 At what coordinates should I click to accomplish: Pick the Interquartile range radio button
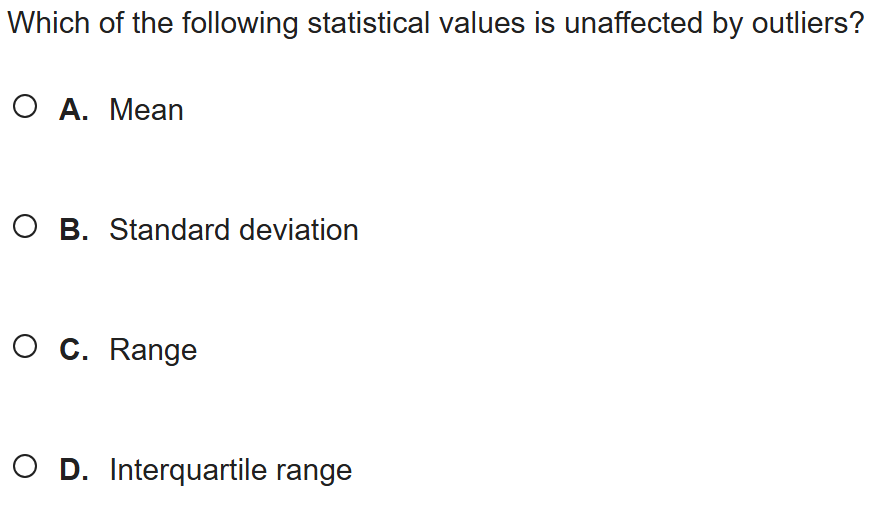pyautogui.click(x=27, y=468)
